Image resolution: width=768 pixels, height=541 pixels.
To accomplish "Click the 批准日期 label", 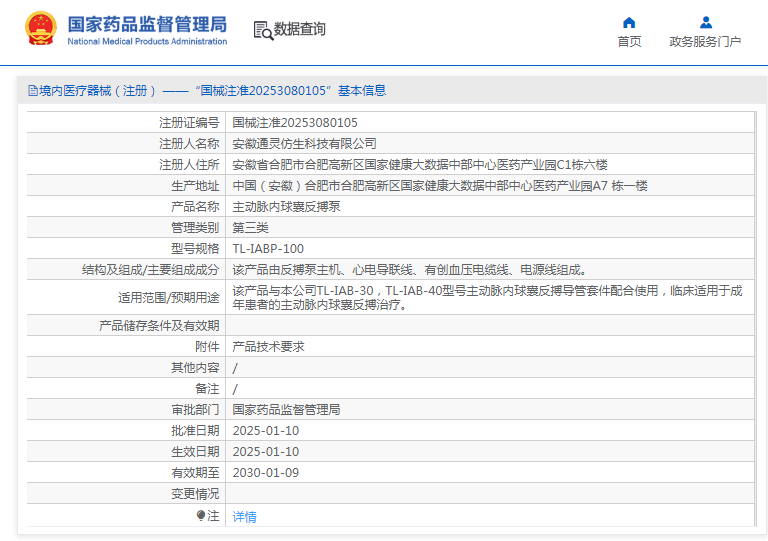I will pos(195,431).
